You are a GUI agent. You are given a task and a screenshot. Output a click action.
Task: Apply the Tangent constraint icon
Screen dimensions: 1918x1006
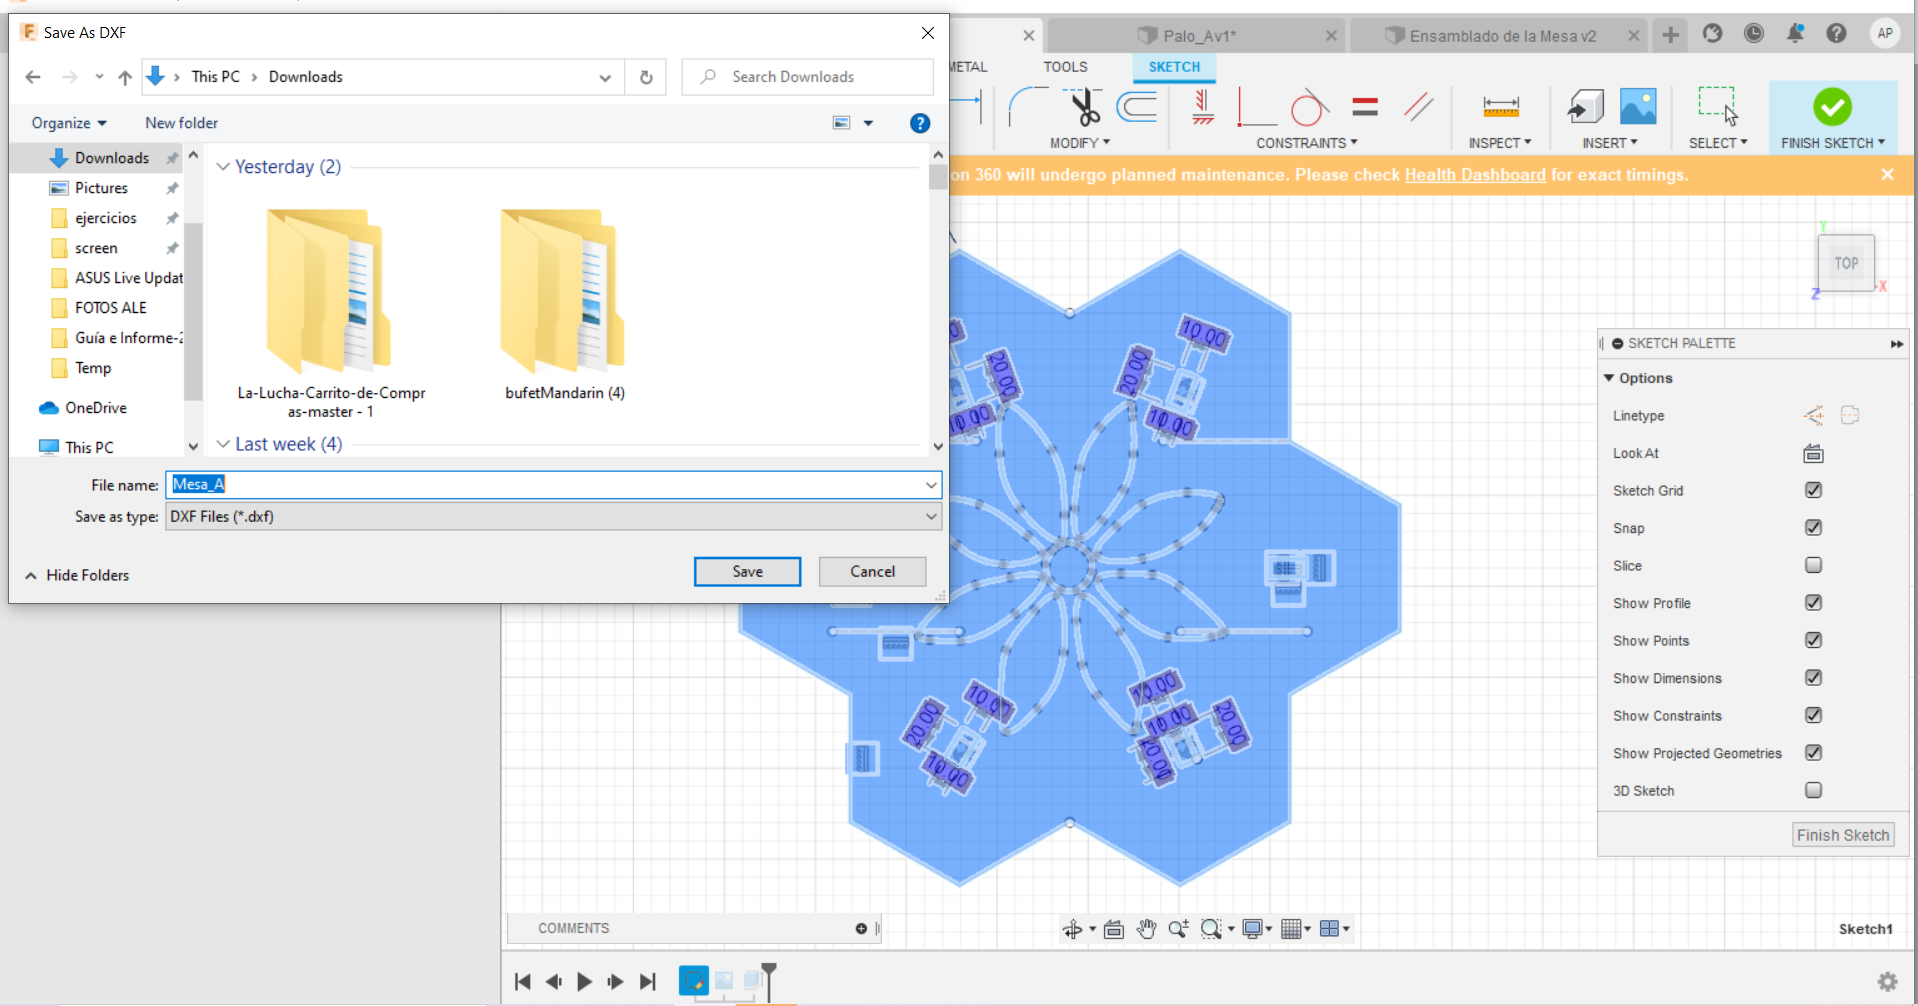[x=1309, y=106]
